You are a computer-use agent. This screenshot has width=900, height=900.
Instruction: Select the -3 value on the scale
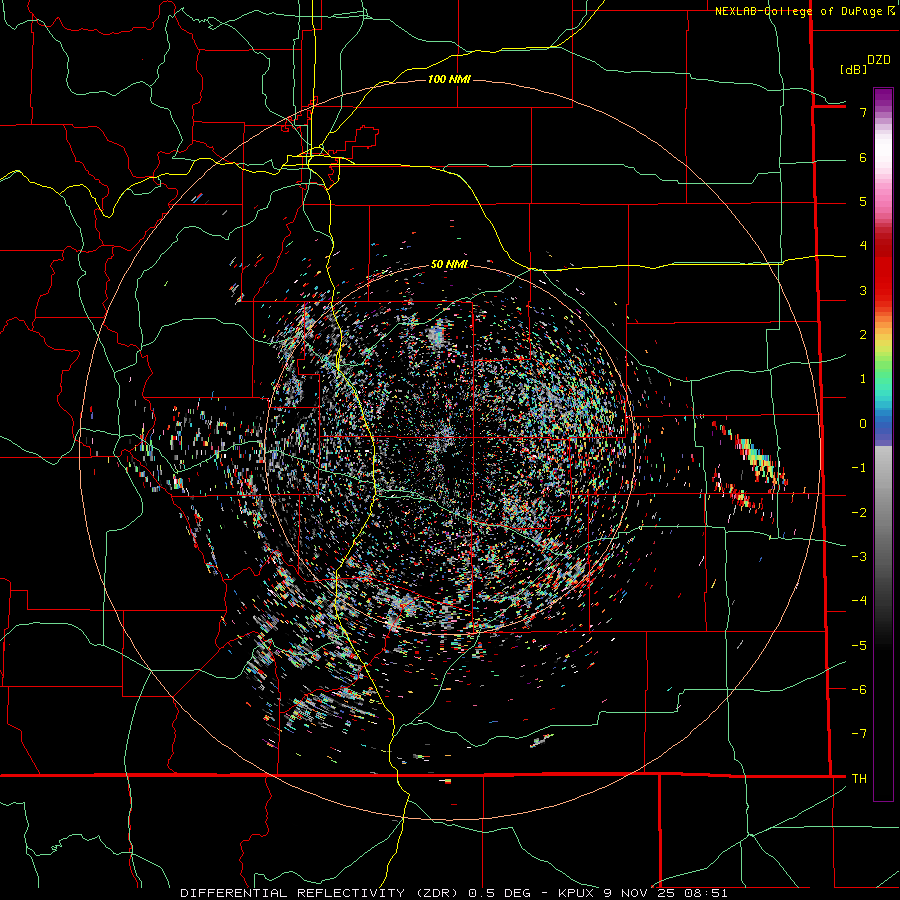point(859,556)
